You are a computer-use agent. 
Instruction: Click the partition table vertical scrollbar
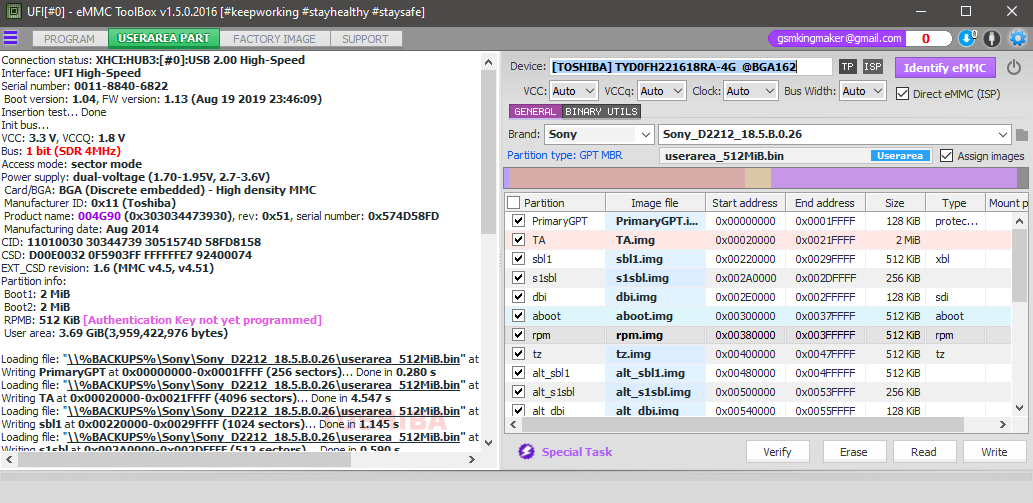coord(1020,263)
